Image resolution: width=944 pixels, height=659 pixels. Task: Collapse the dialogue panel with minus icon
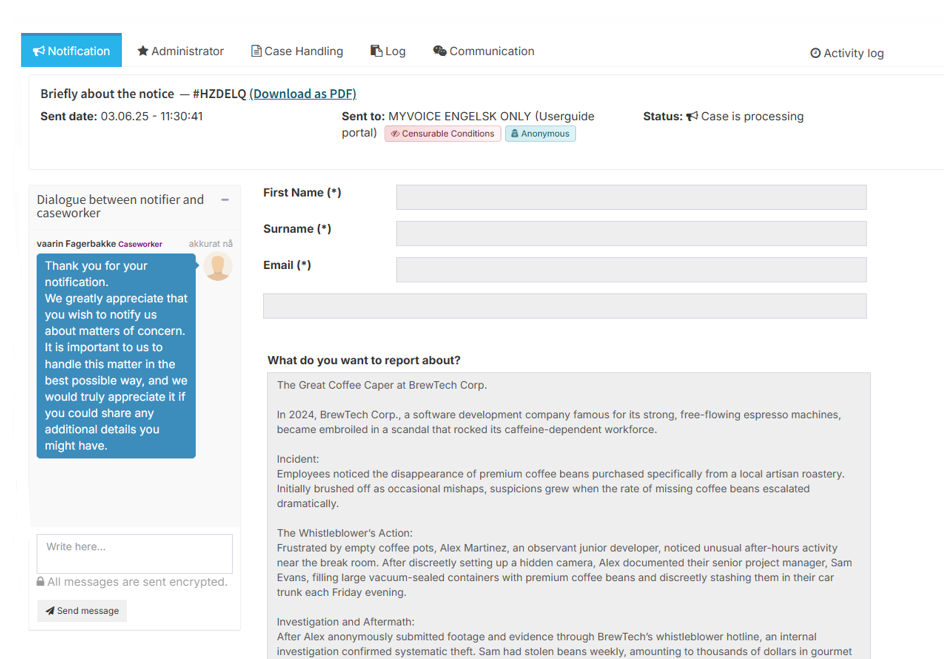[x=225, y=200]
